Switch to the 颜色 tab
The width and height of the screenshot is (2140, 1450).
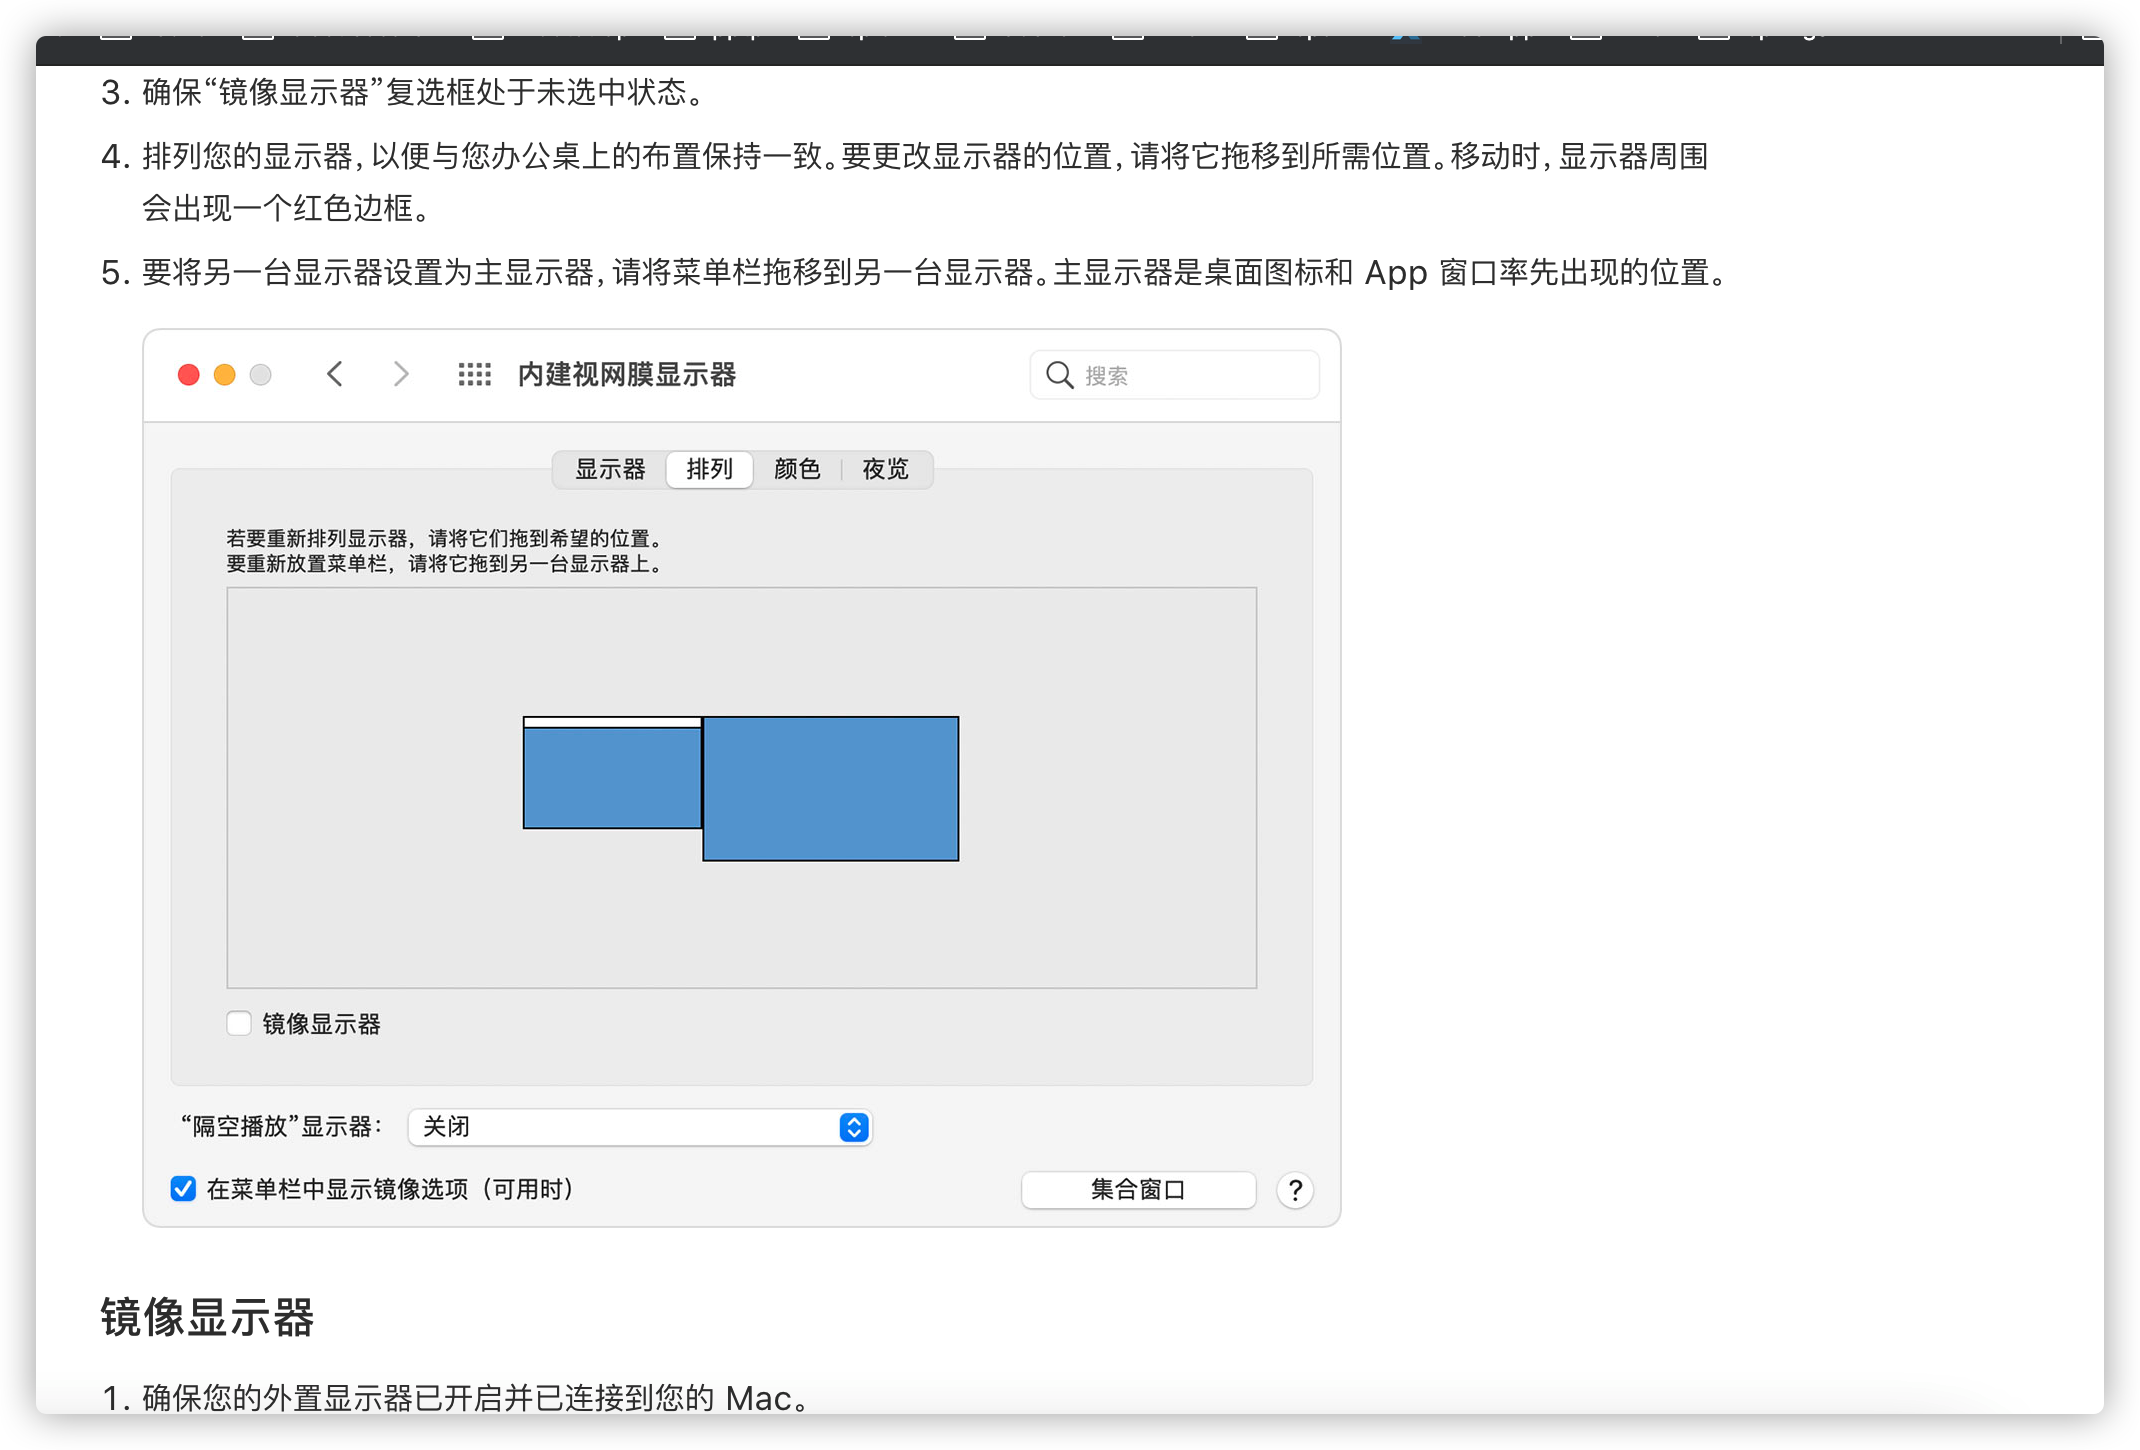click(x=797, y=469)
